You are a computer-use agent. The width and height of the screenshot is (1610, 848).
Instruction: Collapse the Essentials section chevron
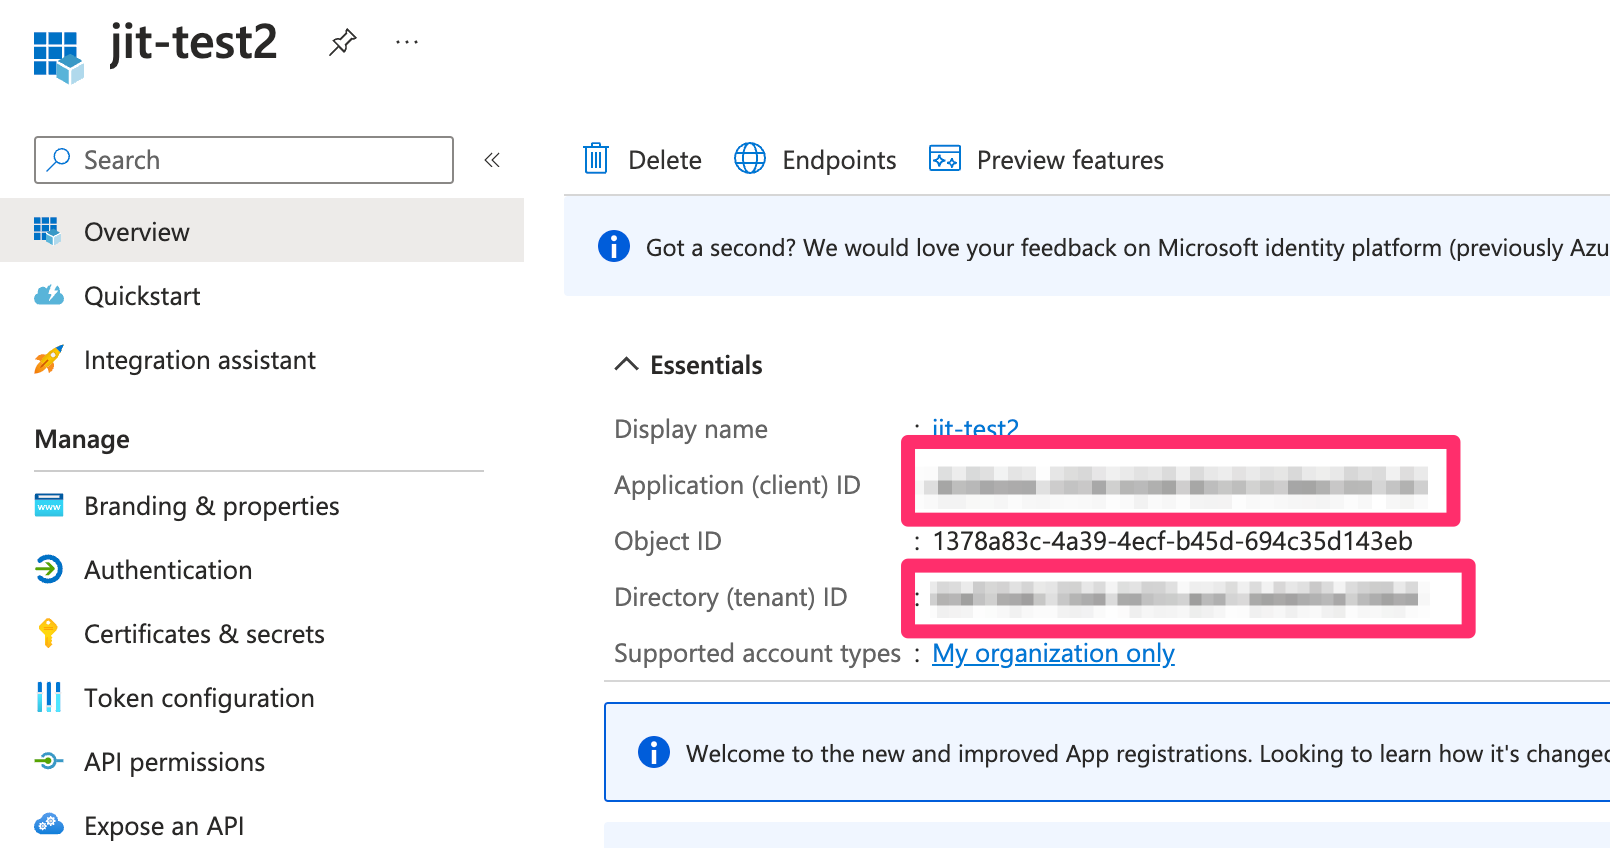tap(626, 364)
